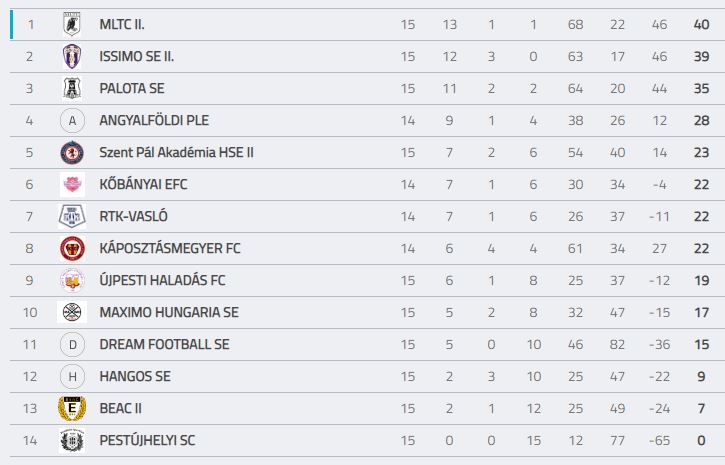725x465 pixels.
Task: Open the HANGOS SE letter H badge
Action: [x=72, y=376]
